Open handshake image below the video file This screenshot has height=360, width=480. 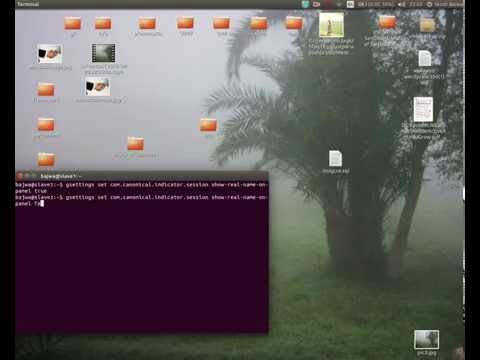(x=97, y=87)
